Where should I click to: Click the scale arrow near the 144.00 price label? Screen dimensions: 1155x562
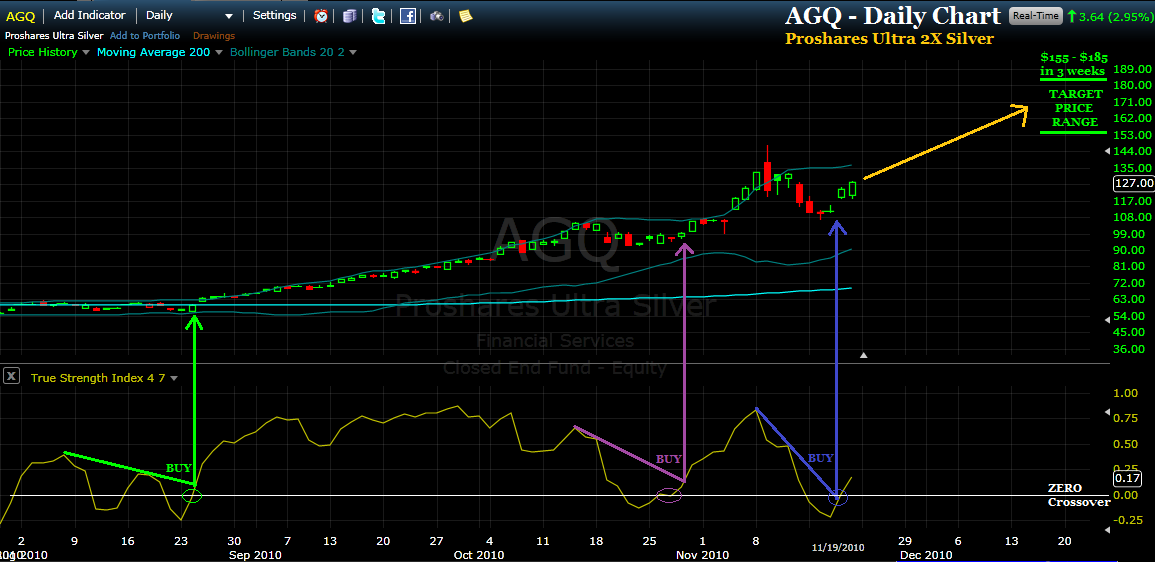[1109, 151]
